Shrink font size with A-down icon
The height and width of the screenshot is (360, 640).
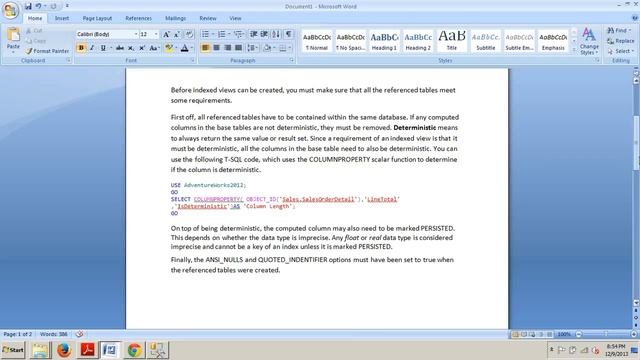point(177,34)
